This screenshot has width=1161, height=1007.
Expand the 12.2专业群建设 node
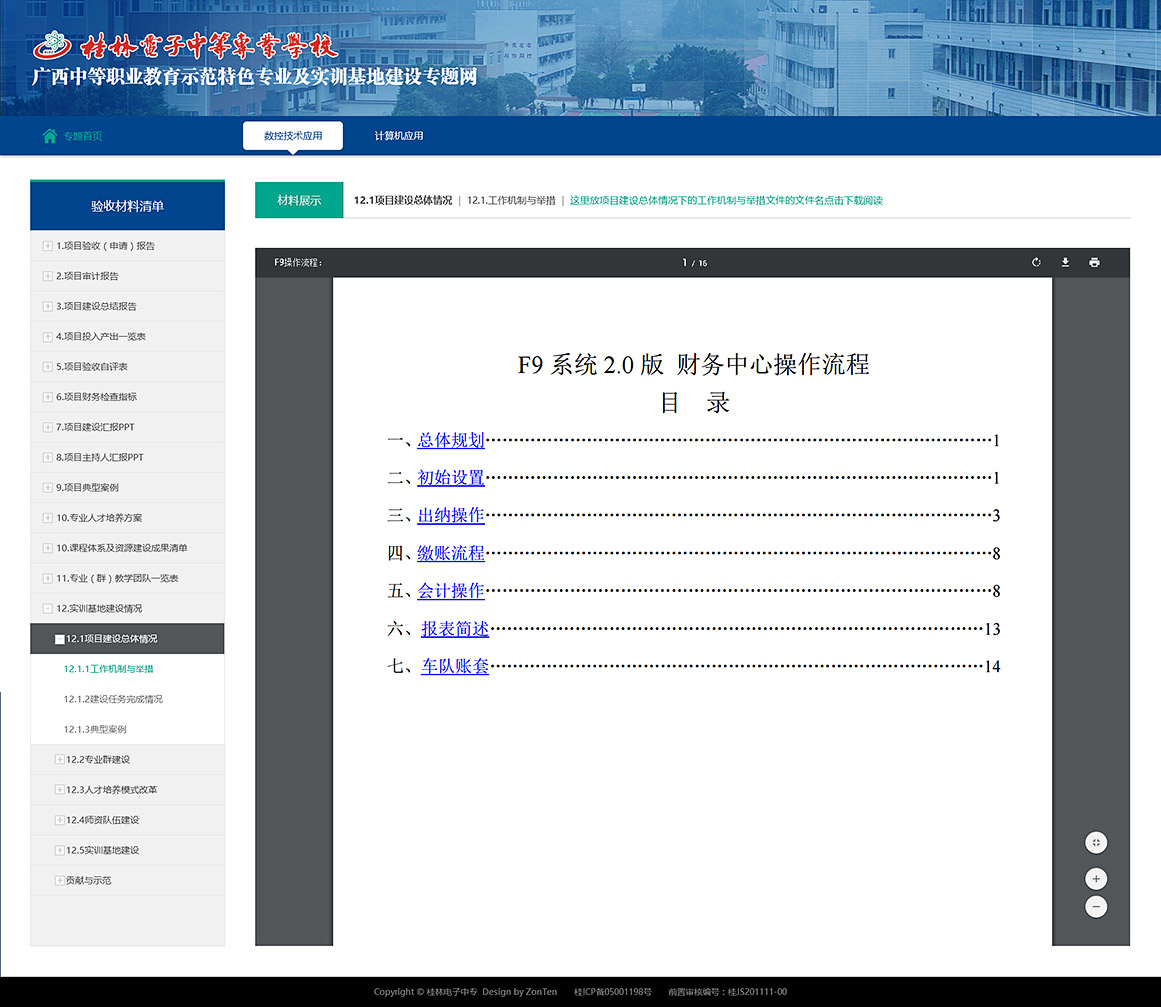pyautogui.click(x=59, y=760)
